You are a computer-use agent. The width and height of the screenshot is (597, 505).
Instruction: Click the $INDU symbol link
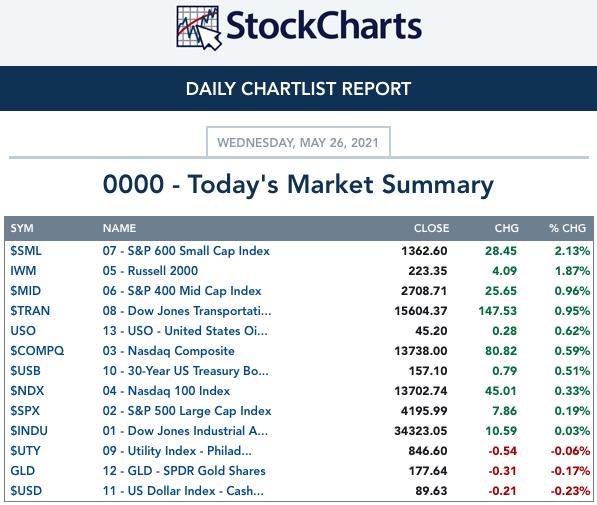(x=29, y=431)
